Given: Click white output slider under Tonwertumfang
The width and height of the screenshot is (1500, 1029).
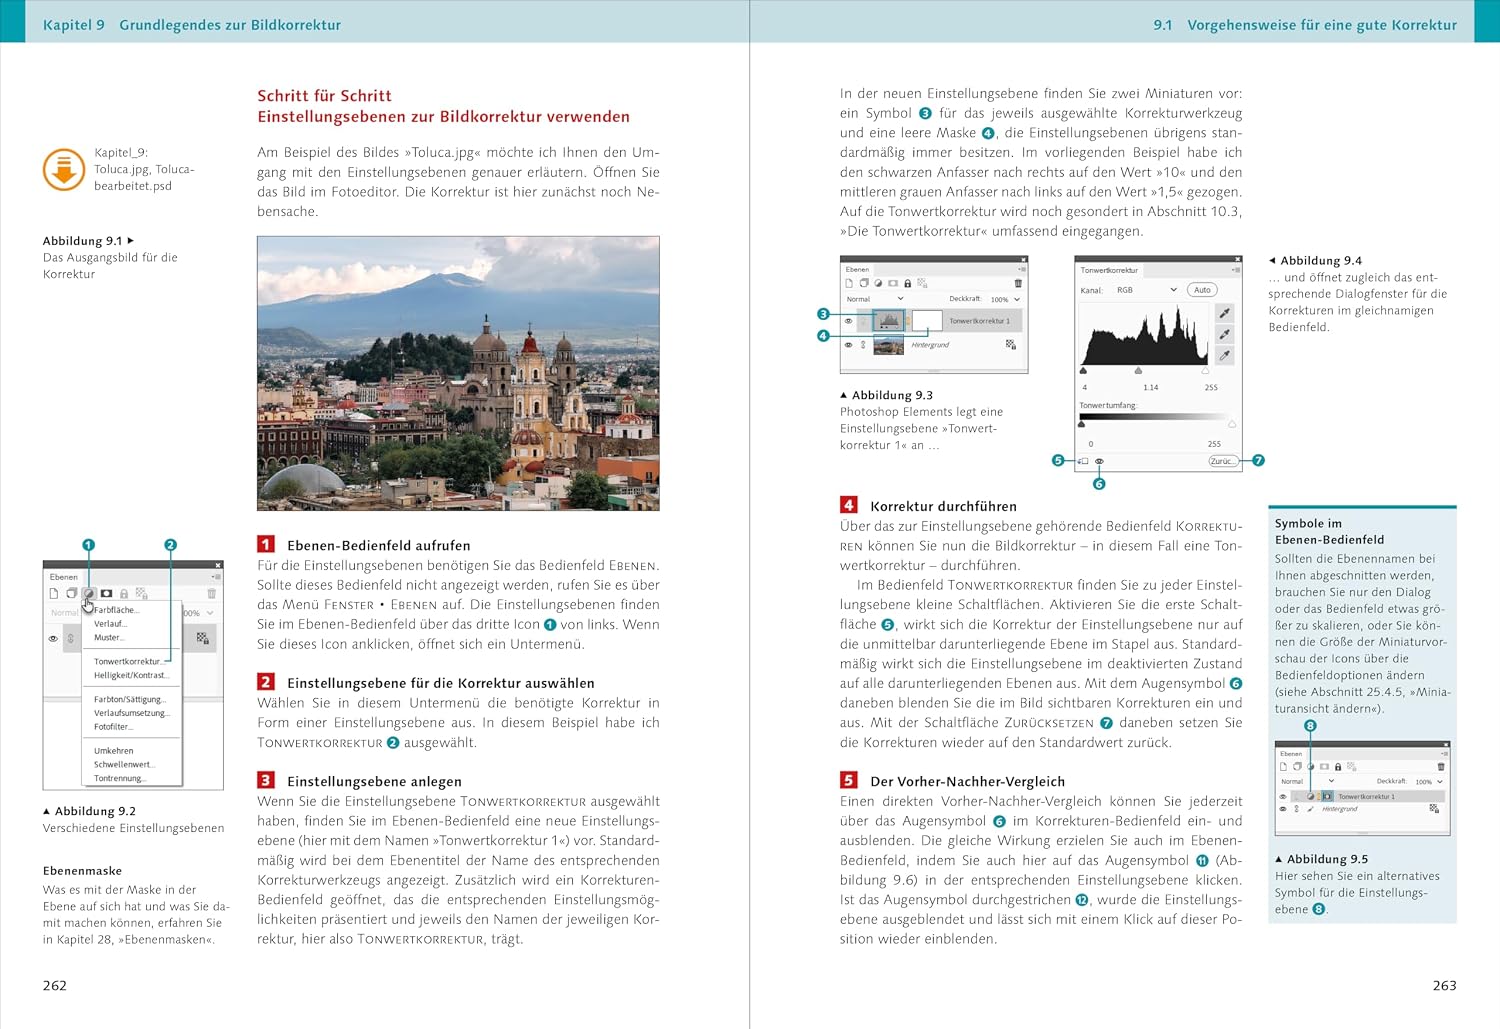Looking at the screenshot, I should (1232, 425).
